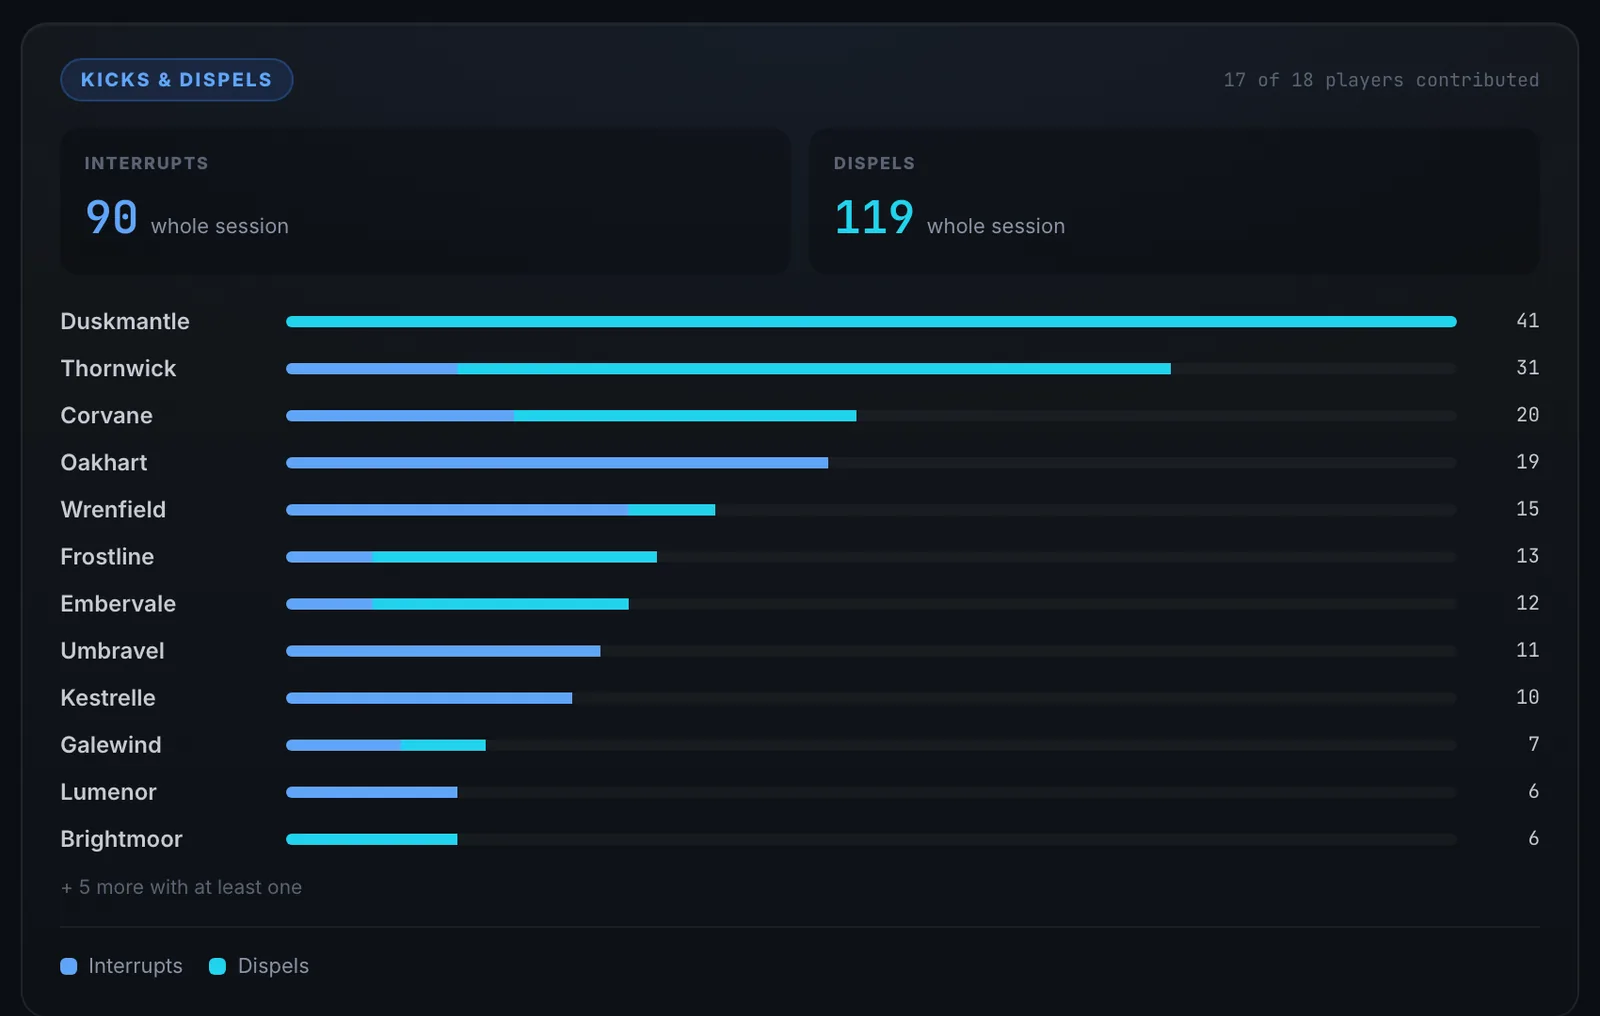This screenshot has width=1600, height=1016.
Task: Click Oakhart's interrupts bar
Action: [557, 462]
